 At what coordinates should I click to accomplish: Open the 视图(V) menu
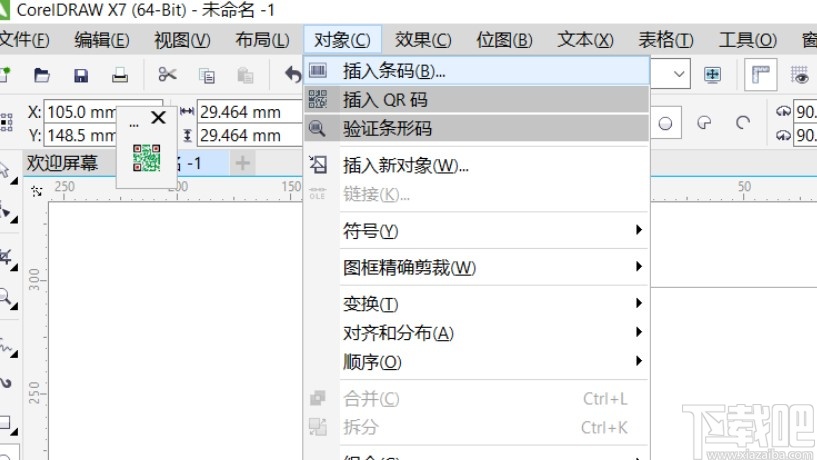click(182, 40)
